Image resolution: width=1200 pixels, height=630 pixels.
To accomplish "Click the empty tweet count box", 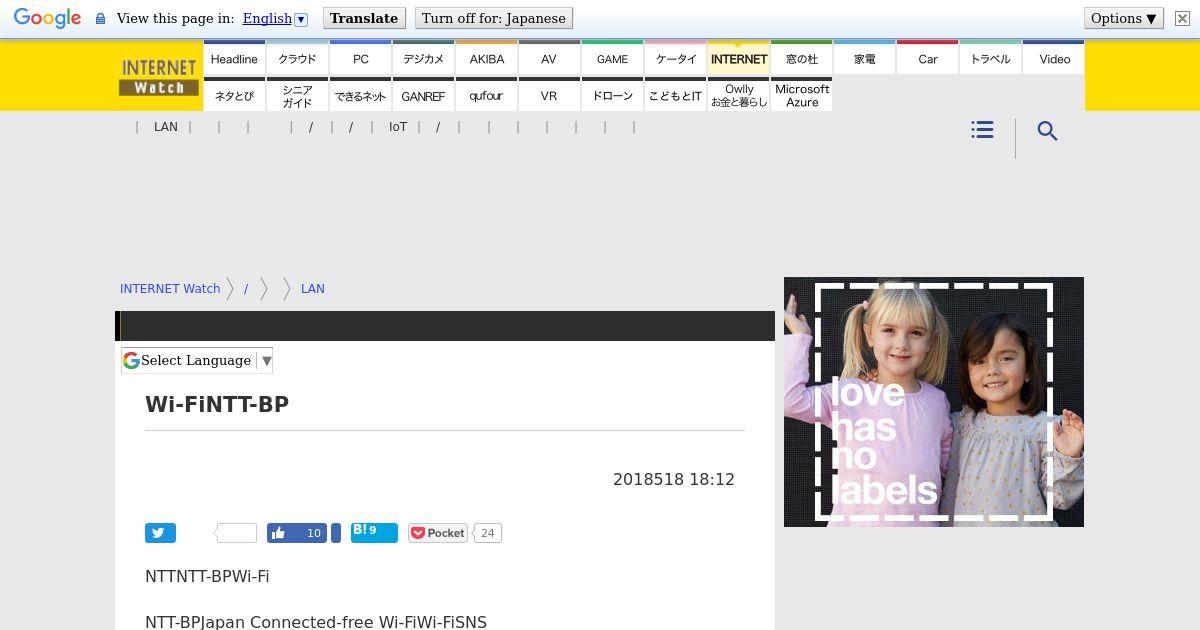I will (236, 533).
